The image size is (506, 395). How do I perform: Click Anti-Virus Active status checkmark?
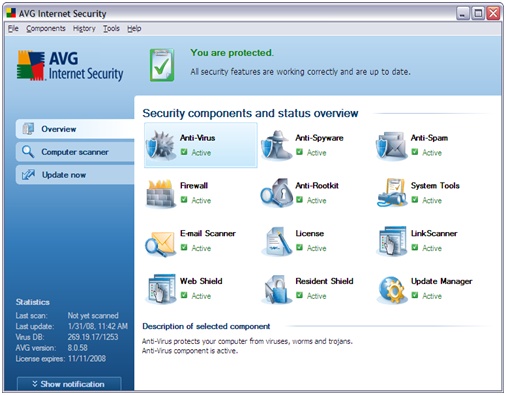[184, 152]
